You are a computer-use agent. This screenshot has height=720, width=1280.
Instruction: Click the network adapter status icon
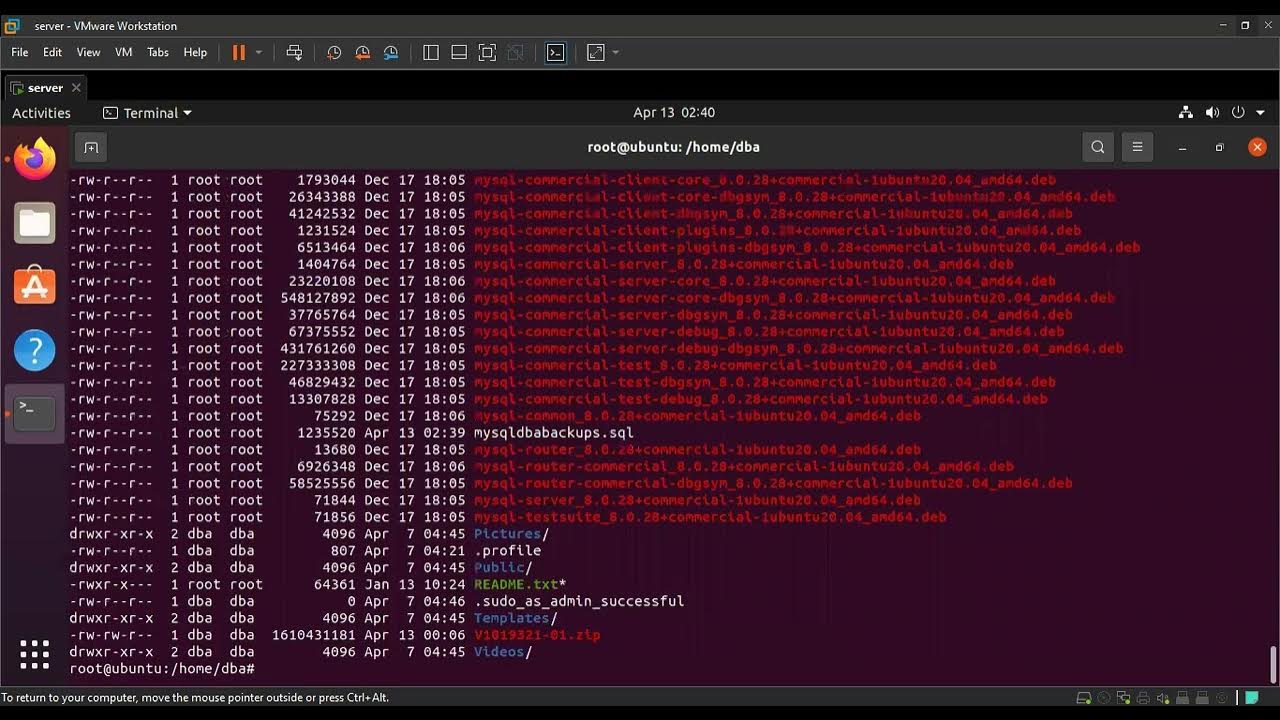click(1124, 698)
